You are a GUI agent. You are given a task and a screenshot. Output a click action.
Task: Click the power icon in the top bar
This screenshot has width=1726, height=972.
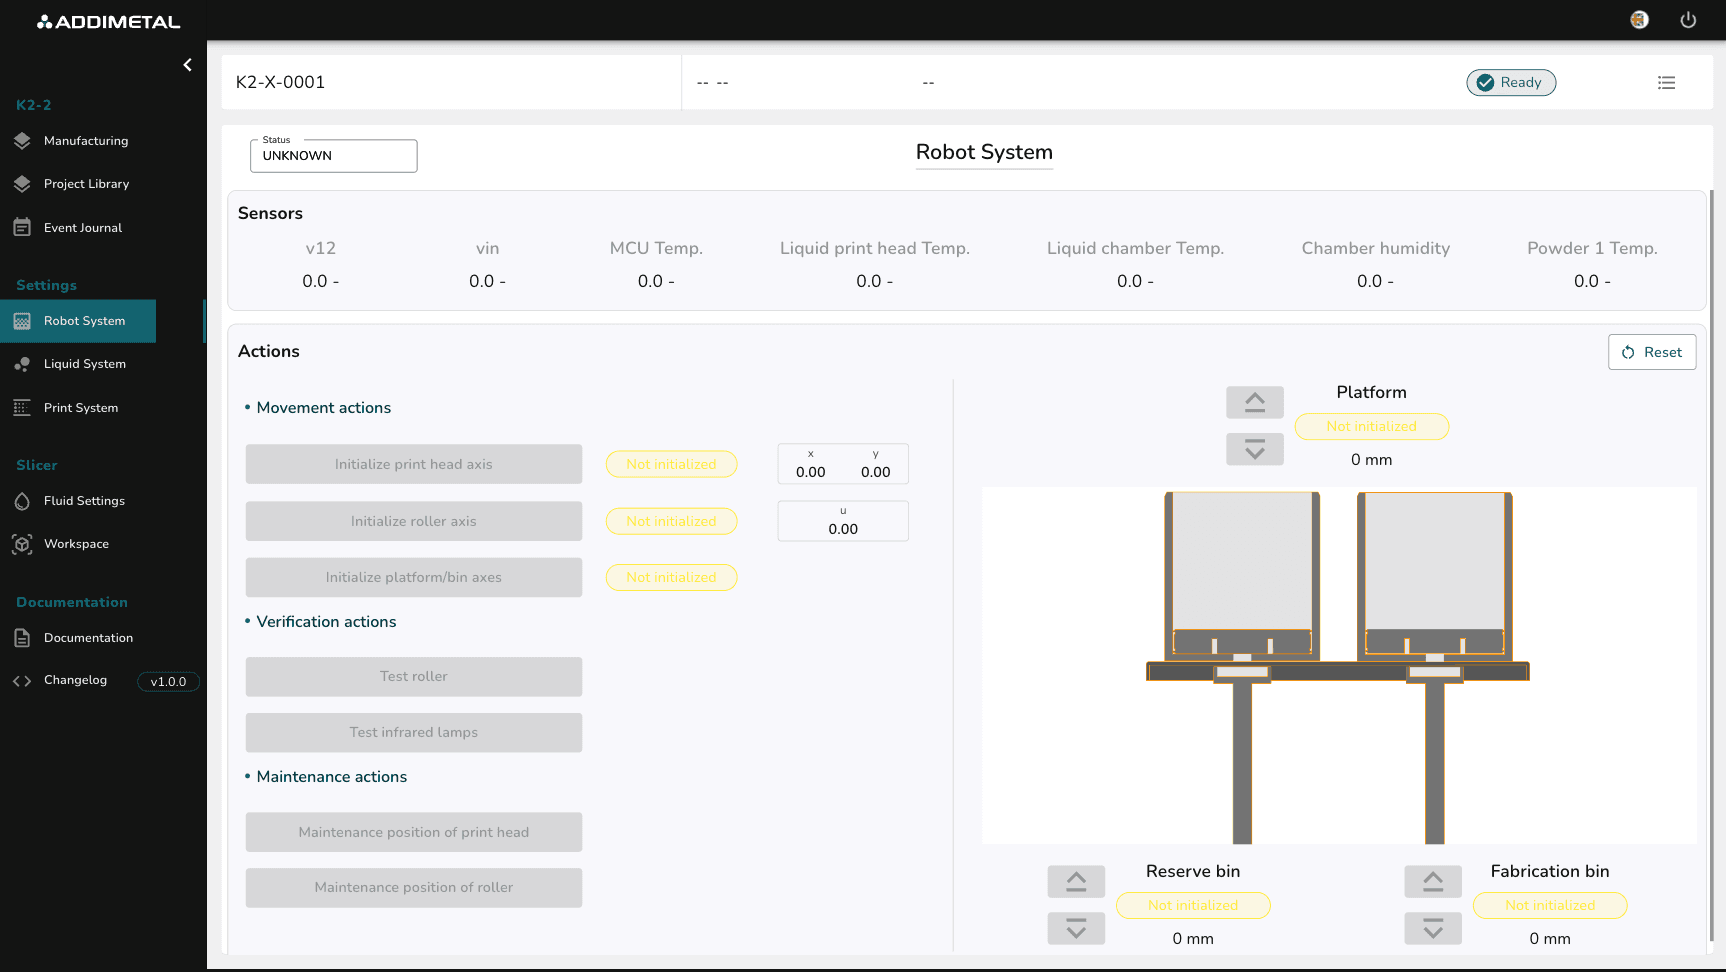1688,20
